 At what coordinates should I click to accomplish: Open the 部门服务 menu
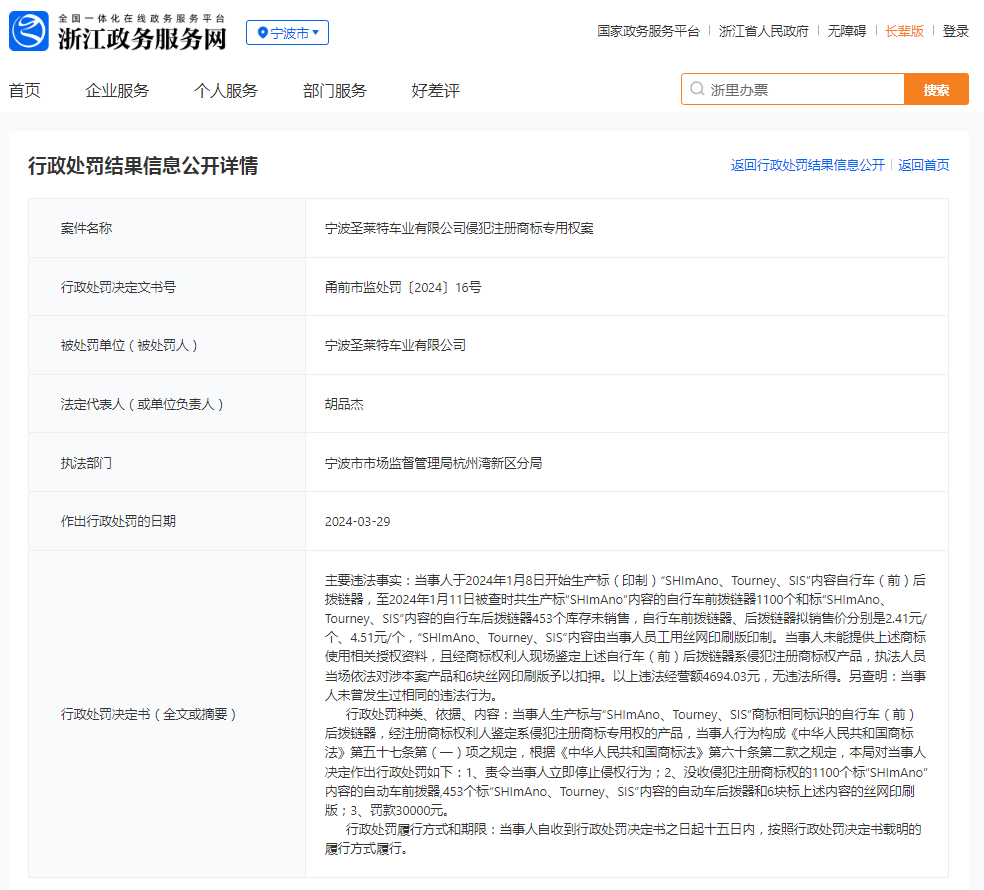click(x=334, y=90)
